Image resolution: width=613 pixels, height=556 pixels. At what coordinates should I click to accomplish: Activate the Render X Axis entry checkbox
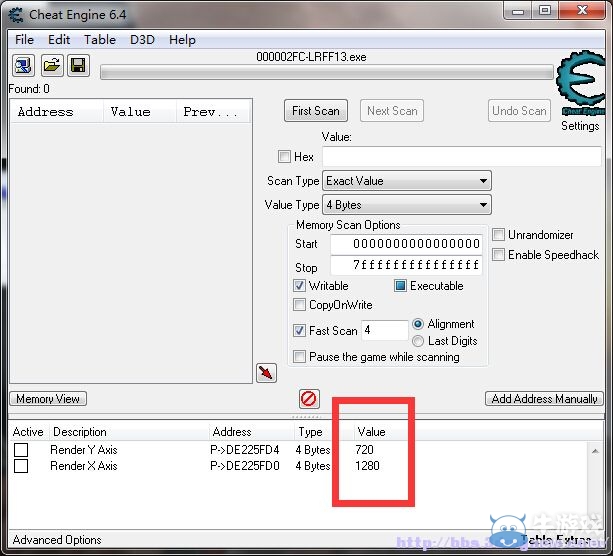(21, 466)
